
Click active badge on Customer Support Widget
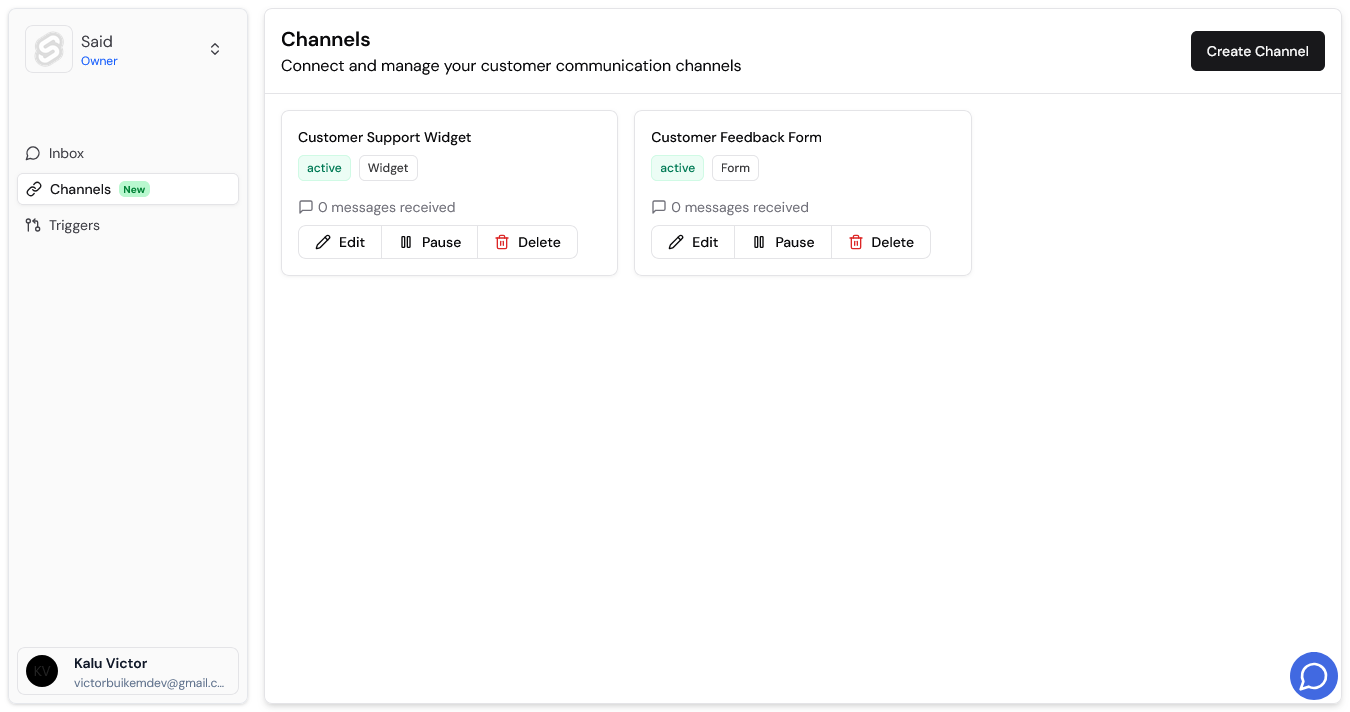(x=324, y=168)
